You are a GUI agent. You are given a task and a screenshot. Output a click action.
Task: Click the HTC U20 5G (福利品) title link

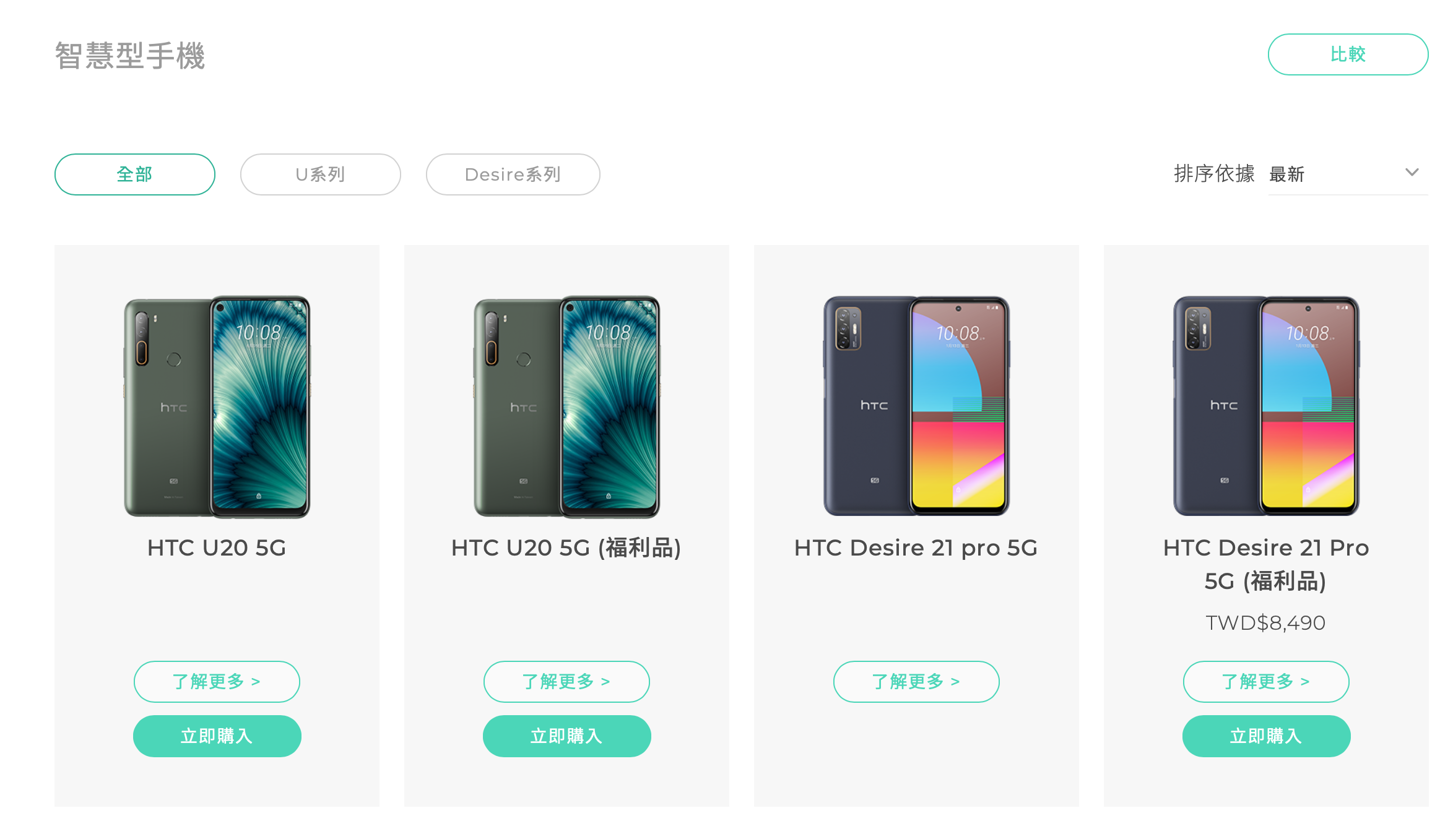pos(566,548)
